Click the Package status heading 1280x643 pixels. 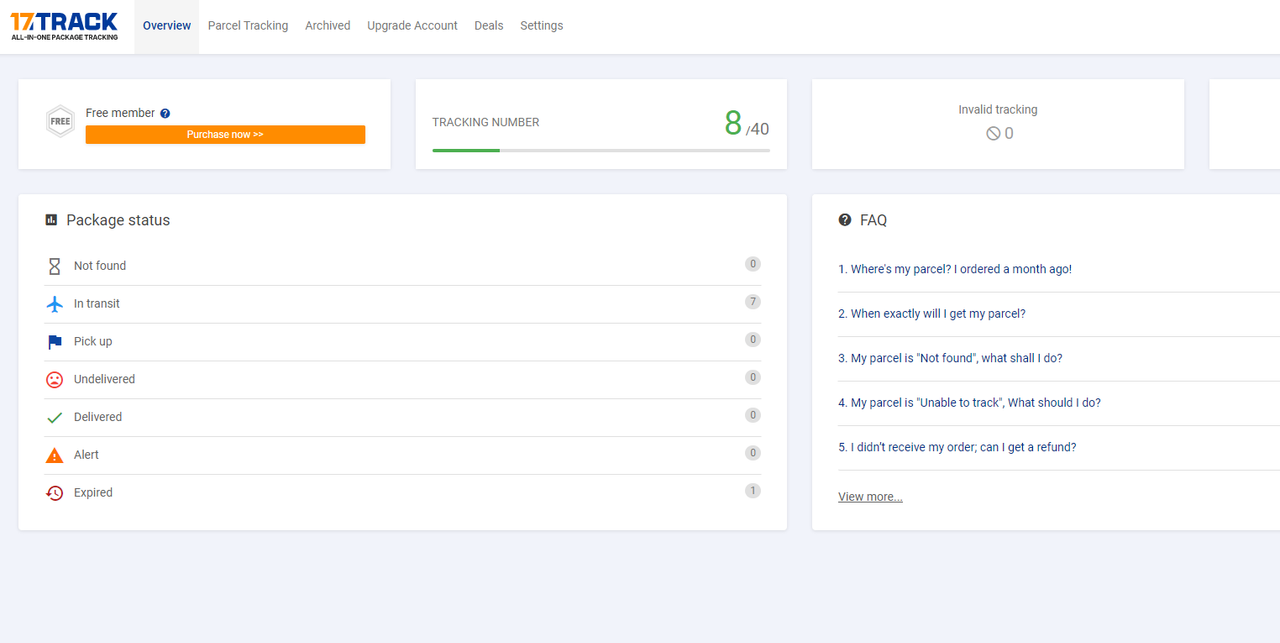point(118,220)
